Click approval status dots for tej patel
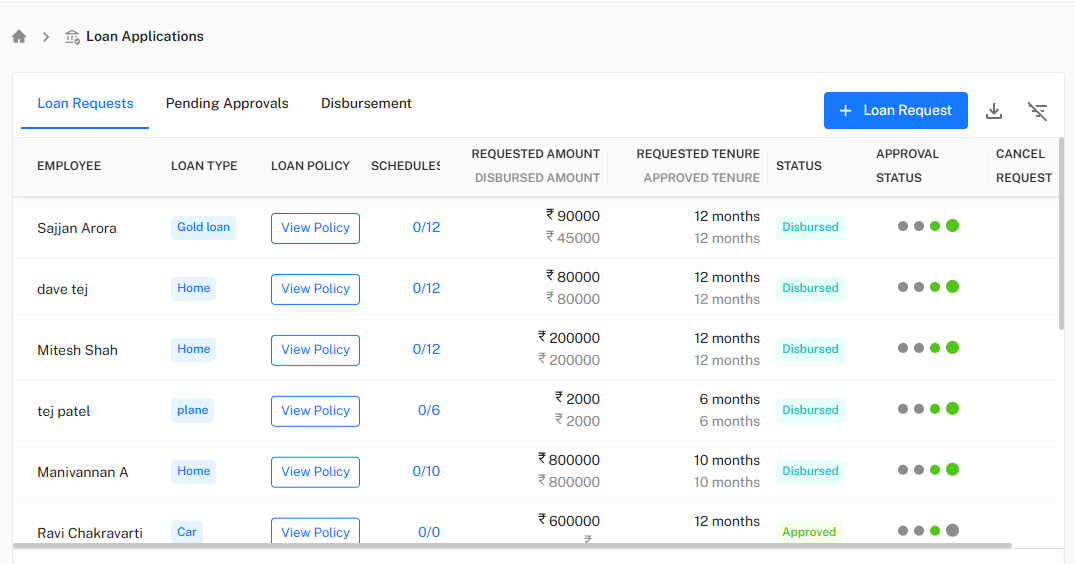The height and width of the screenshot is (564, 1075). coord(928,409)
